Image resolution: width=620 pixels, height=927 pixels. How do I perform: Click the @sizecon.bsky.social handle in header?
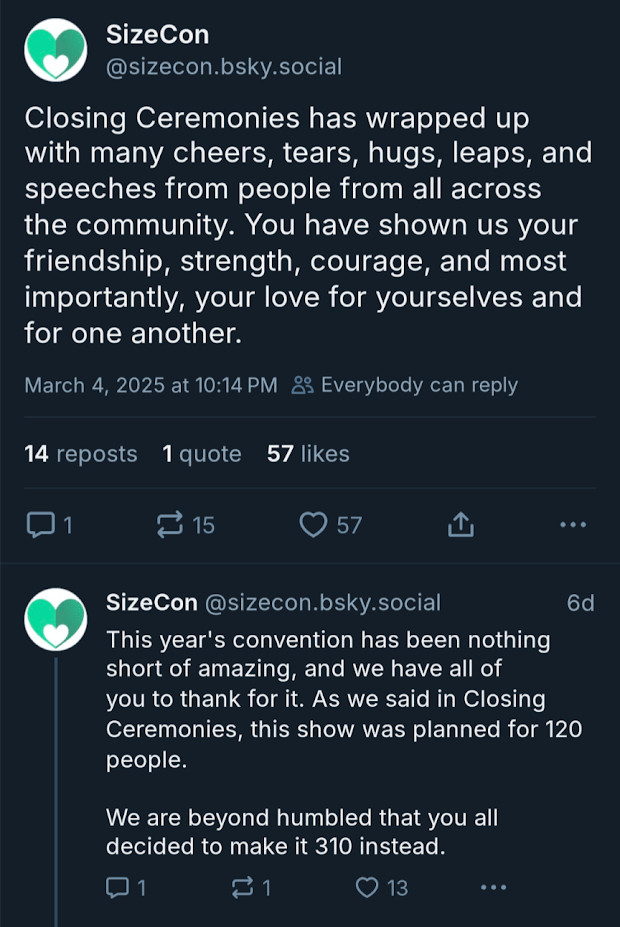[x=224, y=67]
